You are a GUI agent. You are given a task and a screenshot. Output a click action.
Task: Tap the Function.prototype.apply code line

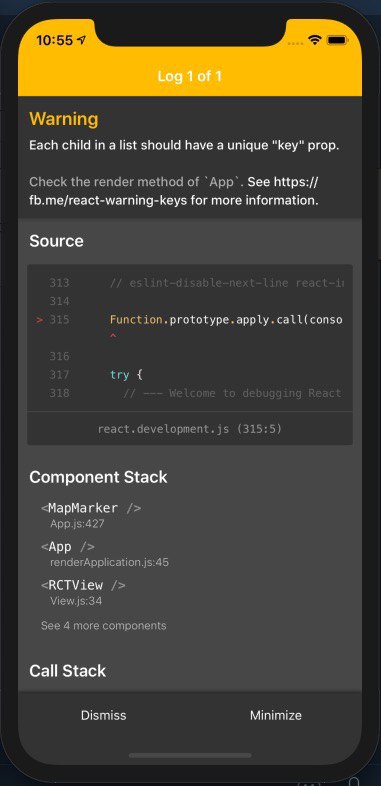(x=226, y=320)
